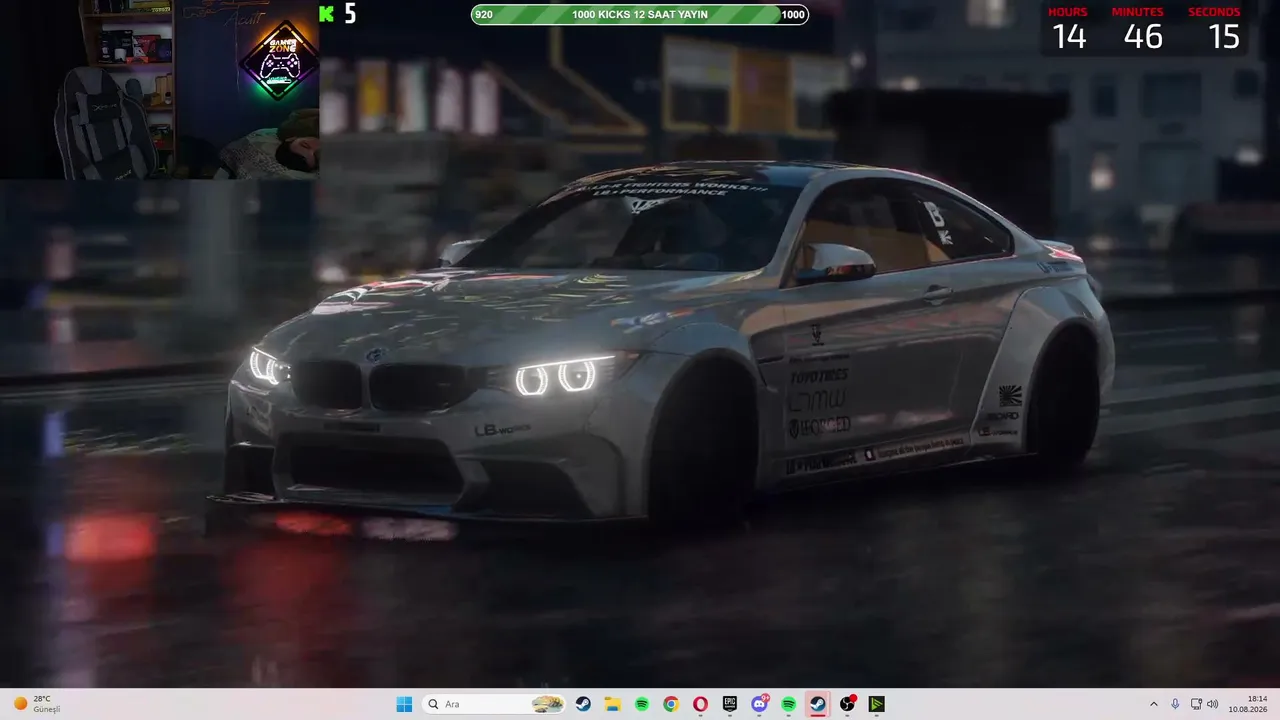Open Discord with the 9+ notification badge

tap(760, 704)
